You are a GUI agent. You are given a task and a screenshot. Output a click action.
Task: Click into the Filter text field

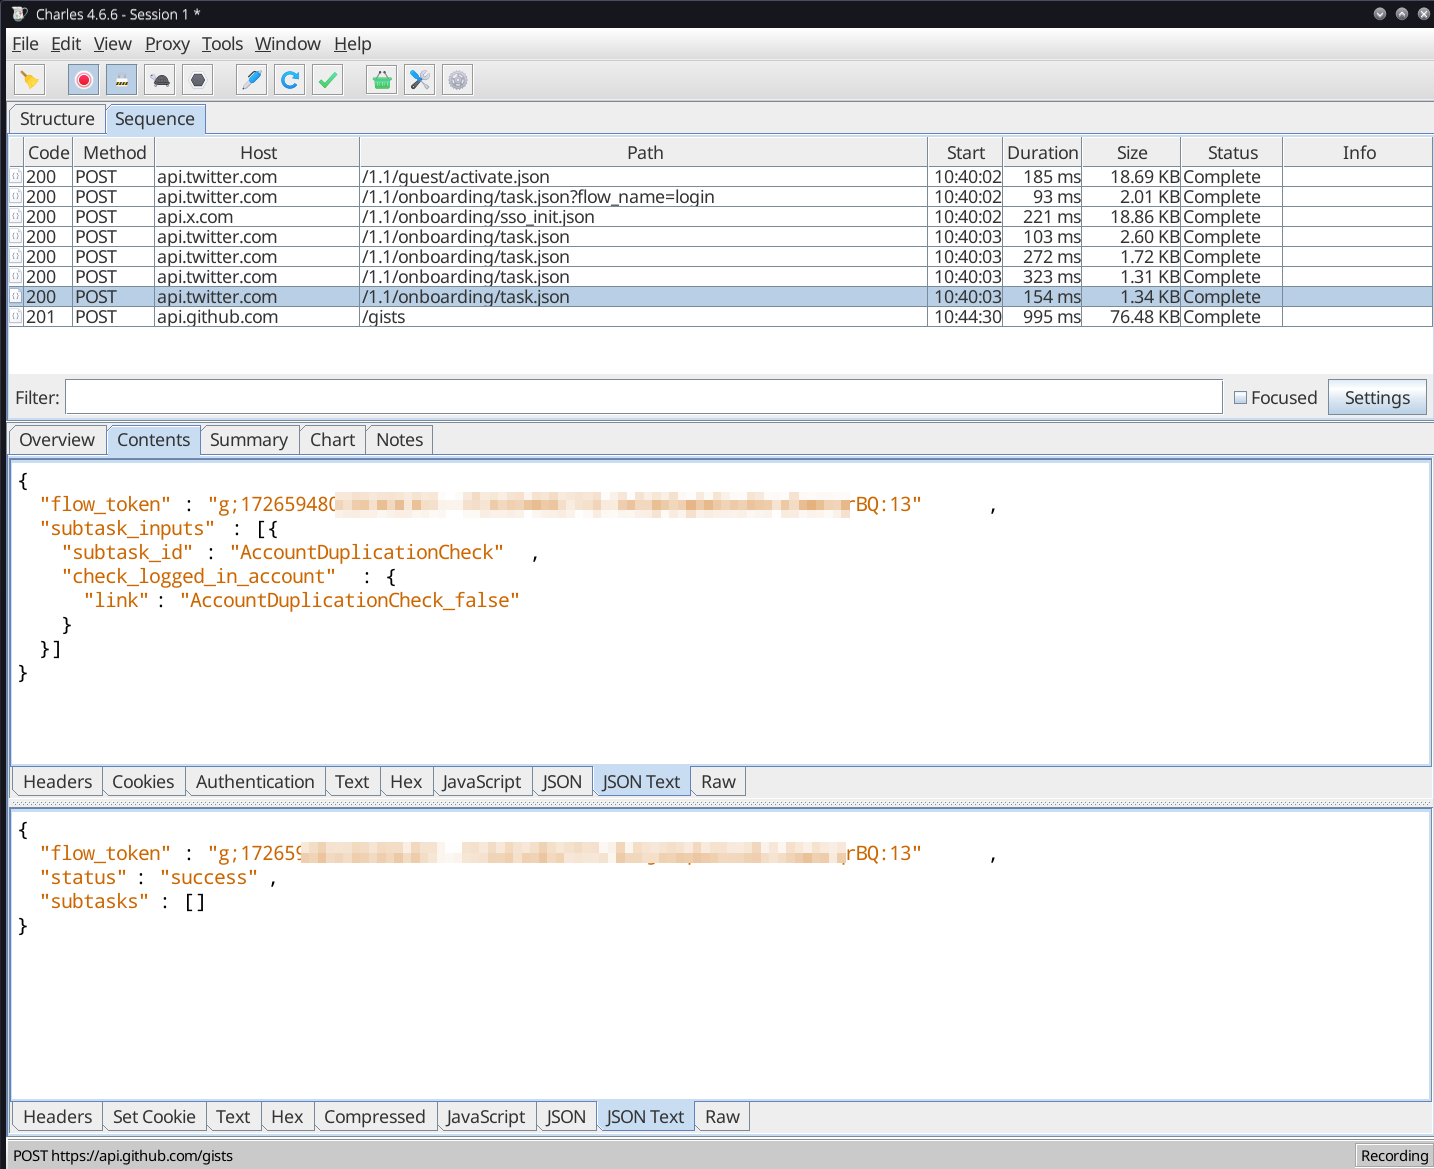click(x=643, y=398)
